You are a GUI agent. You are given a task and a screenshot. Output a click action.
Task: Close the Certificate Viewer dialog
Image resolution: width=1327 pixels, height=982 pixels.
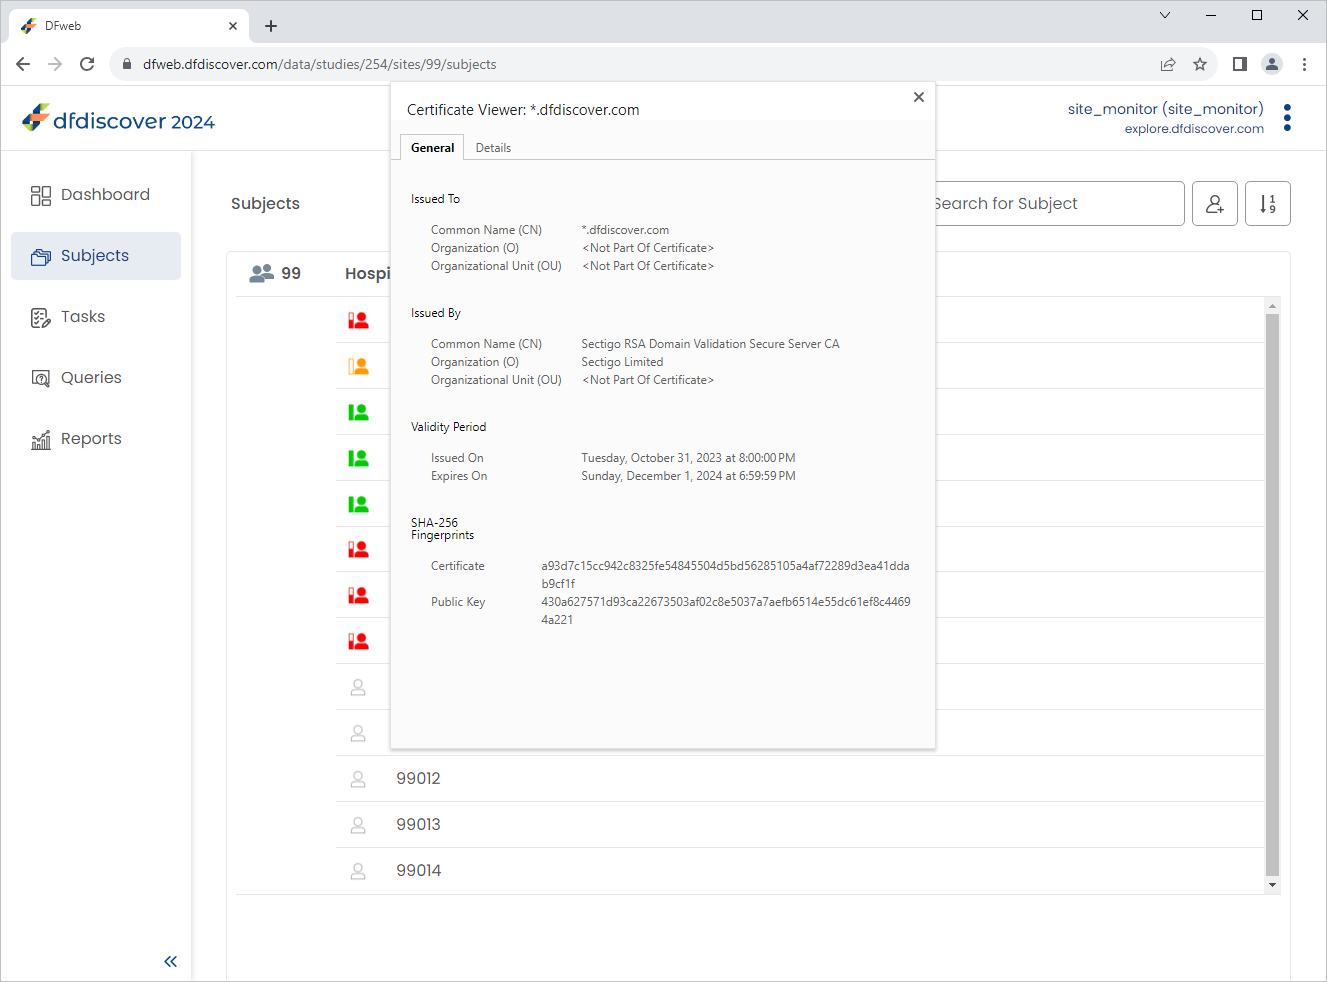click(x=919, y=97)
